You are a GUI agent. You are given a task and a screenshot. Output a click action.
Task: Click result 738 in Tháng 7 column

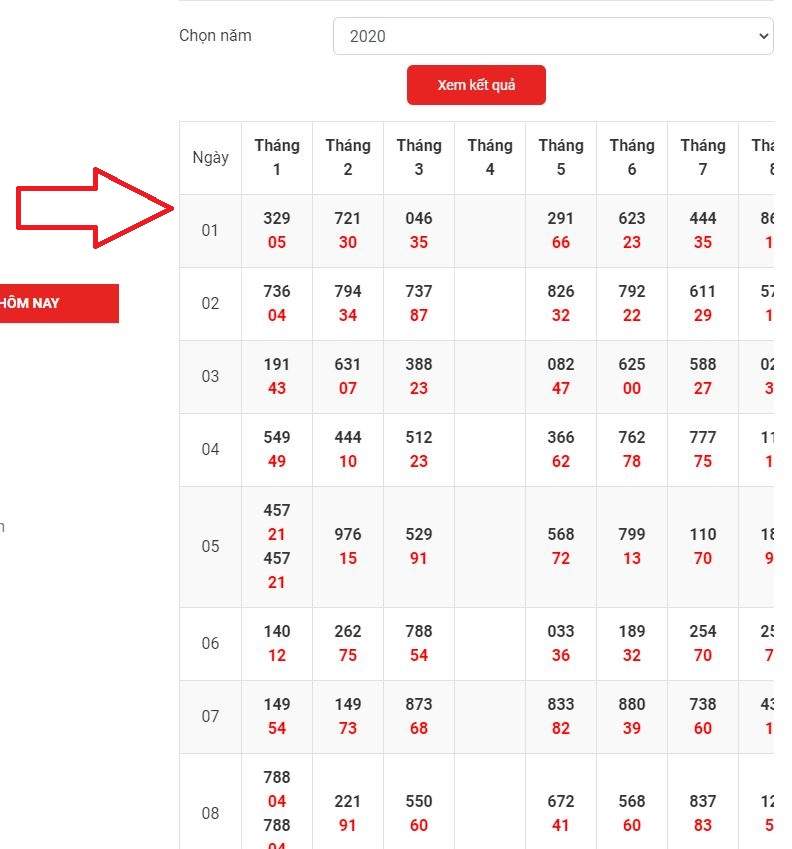pos(703,704)
